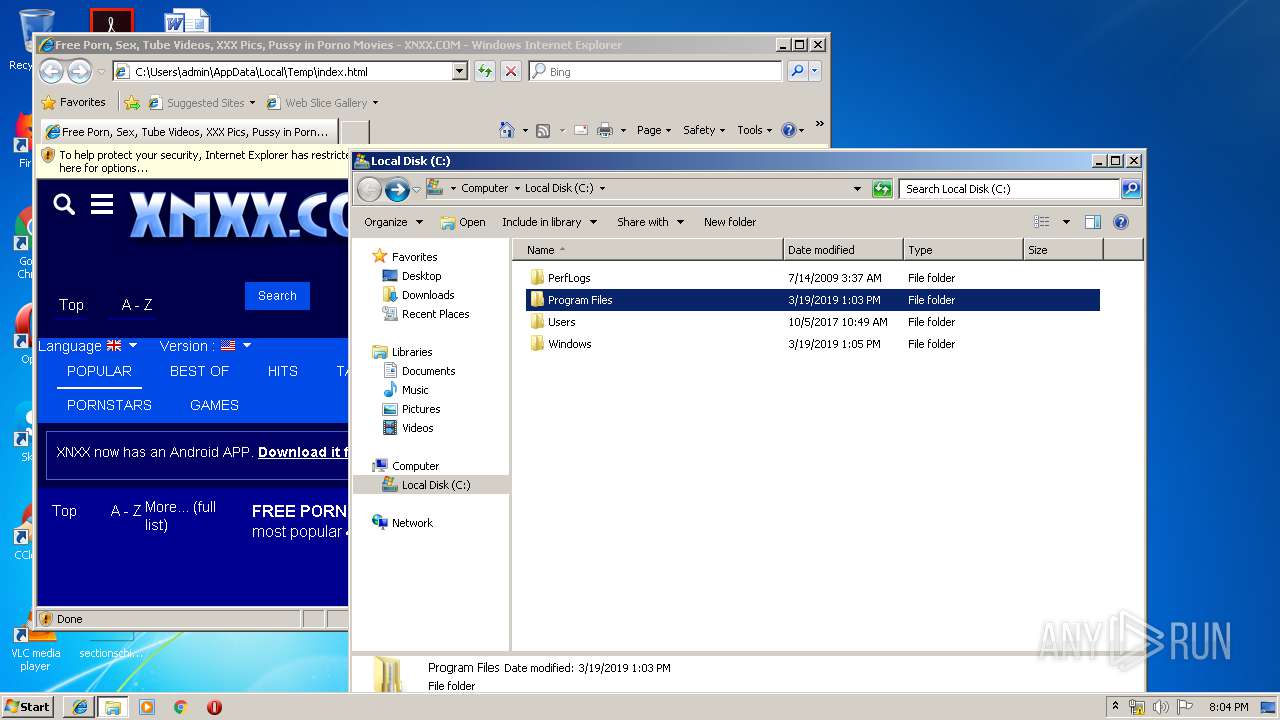Open Desktop under Favorites in navigation pane
Viewport: 1280px width, 720px height.
pos(421,276)
